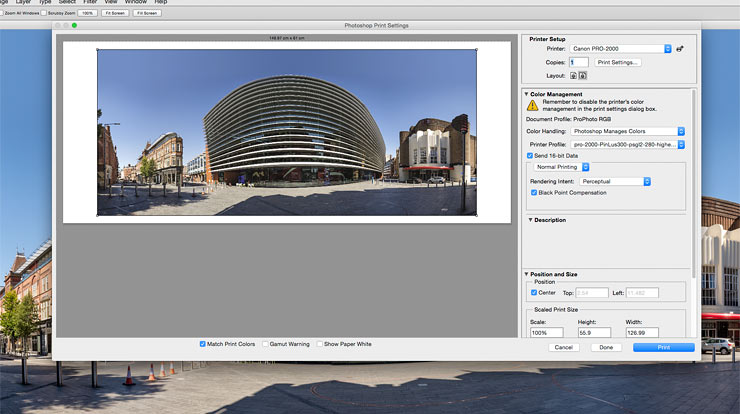The width and height of the screenshot is (740, 414).
Task: Click the Document Profile: ProPhoto RGB text
Action: [x=568, y=119]
